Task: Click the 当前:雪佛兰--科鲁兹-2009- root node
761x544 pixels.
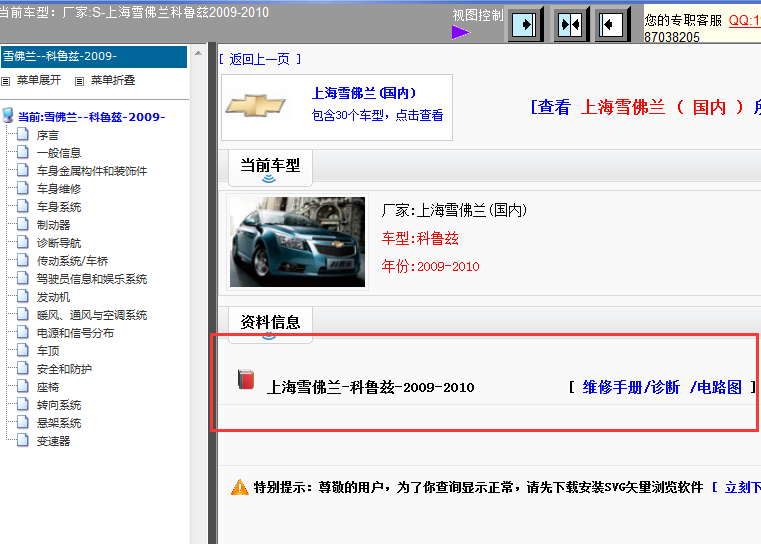Action: (x=92, y=117)
